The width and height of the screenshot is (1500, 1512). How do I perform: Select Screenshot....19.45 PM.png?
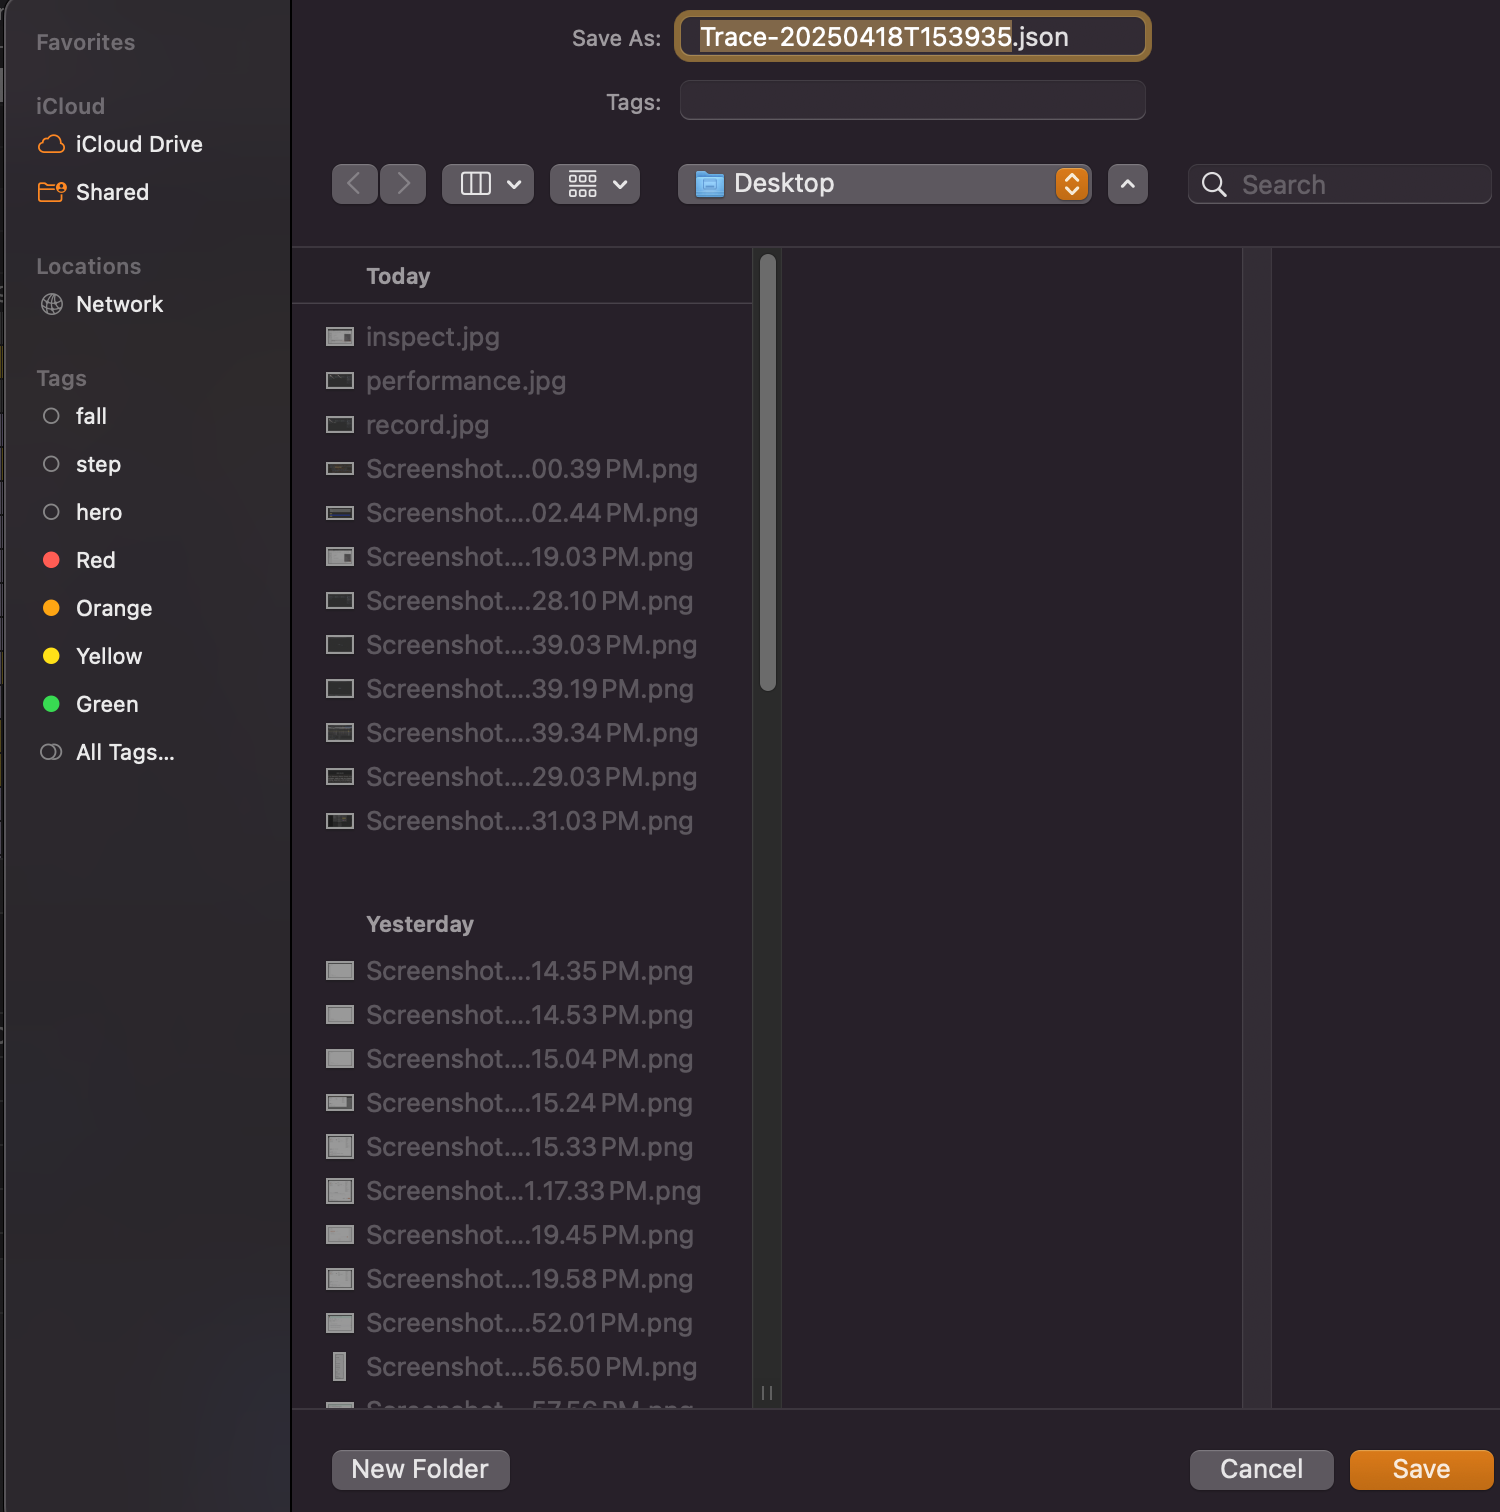[x=530, y=1235]
